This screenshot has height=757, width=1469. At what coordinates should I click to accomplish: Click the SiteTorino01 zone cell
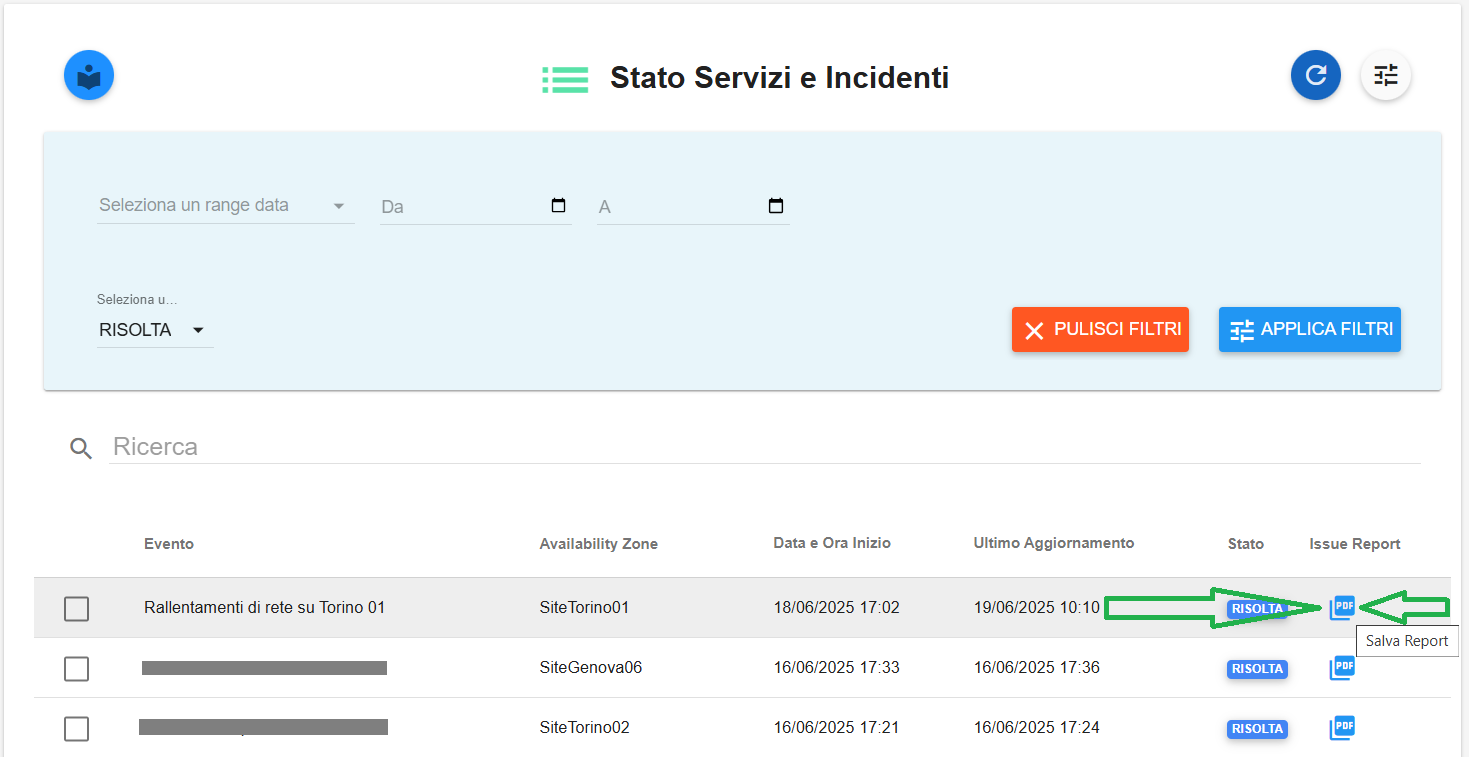(584, 607)
